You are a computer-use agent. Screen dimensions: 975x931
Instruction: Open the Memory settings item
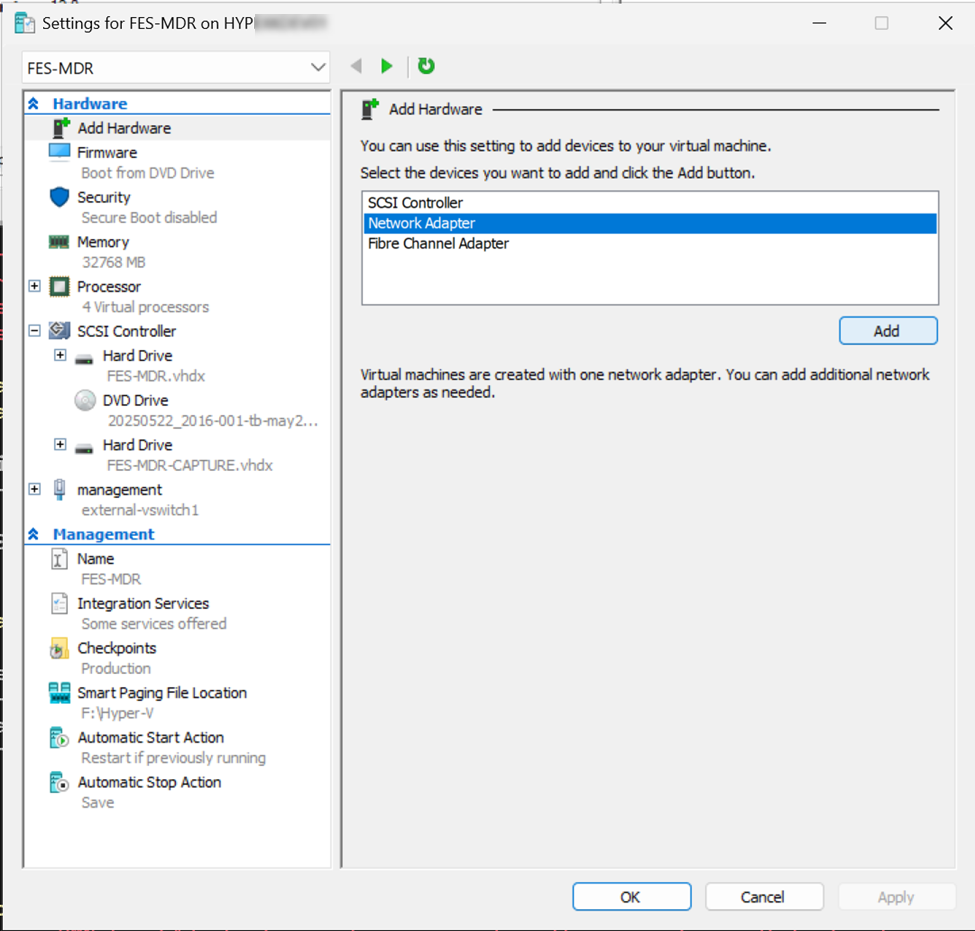pos(103,242)
